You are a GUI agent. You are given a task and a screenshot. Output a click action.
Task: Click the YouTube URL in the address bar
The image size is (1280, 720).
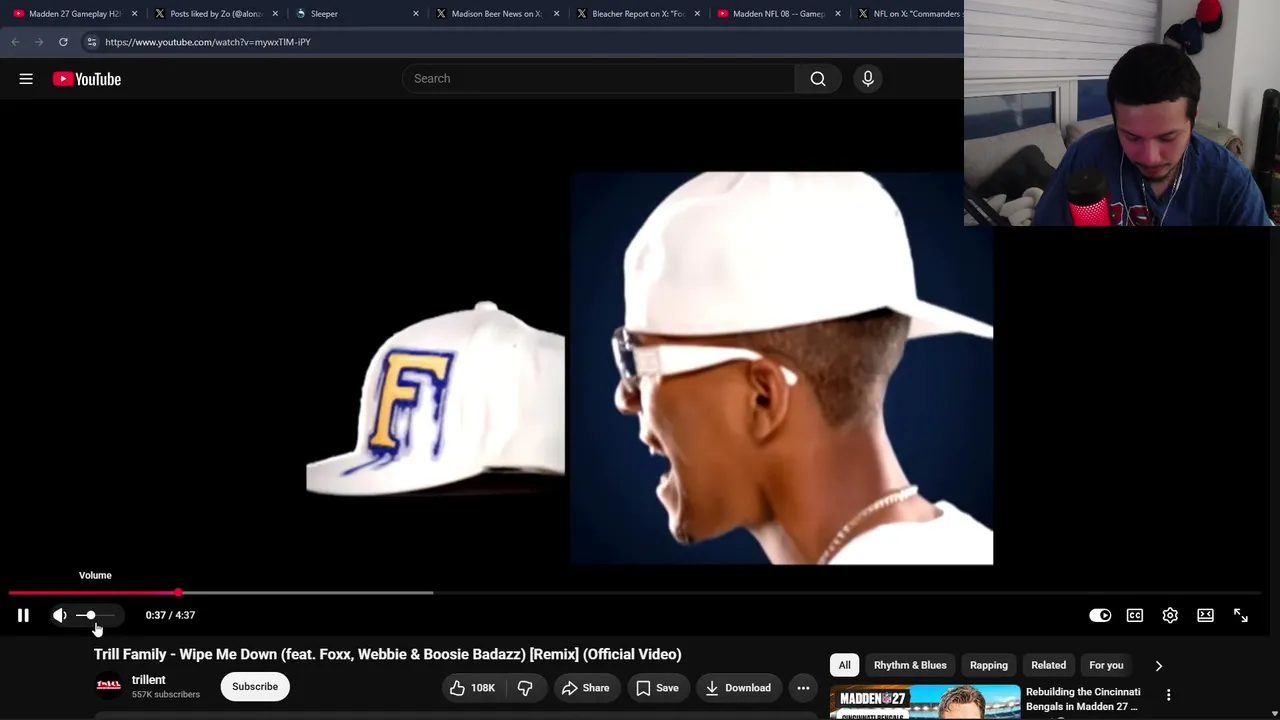pyautogui.click(x=208, y=42)
